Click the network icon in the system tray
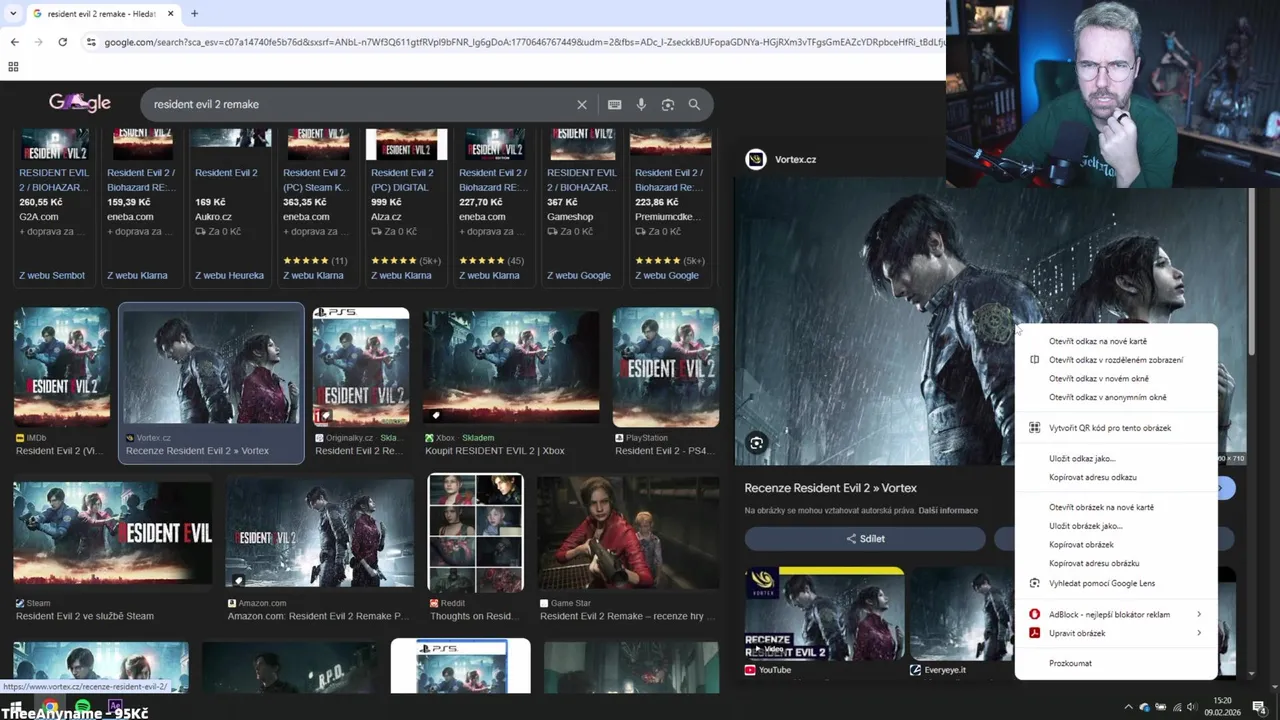 tap(1176, 707)
